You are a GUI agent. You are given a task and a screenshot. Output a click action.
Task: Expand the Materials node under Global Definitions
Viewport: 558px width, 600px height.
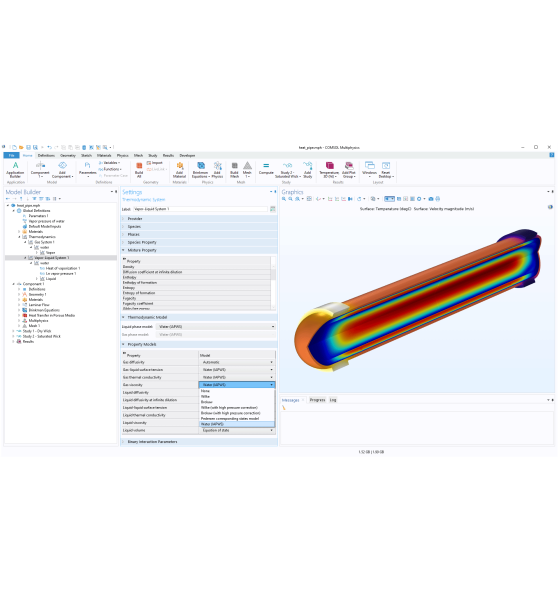(19, 232)
